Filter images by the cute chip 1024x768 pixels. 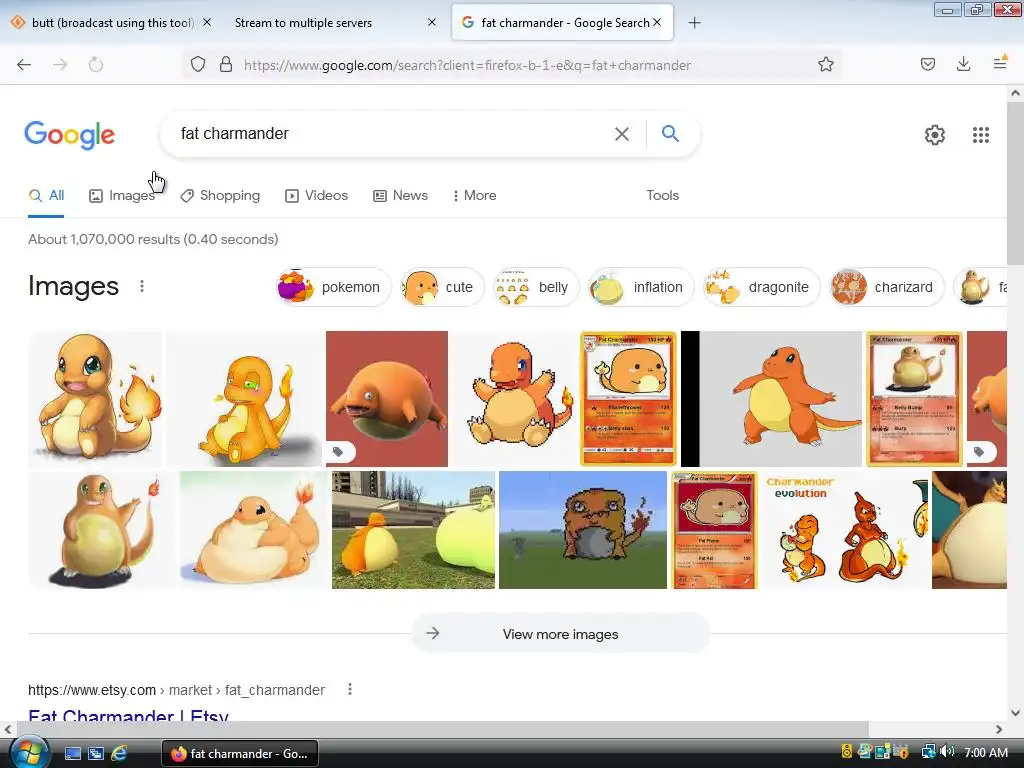(441, 287)
